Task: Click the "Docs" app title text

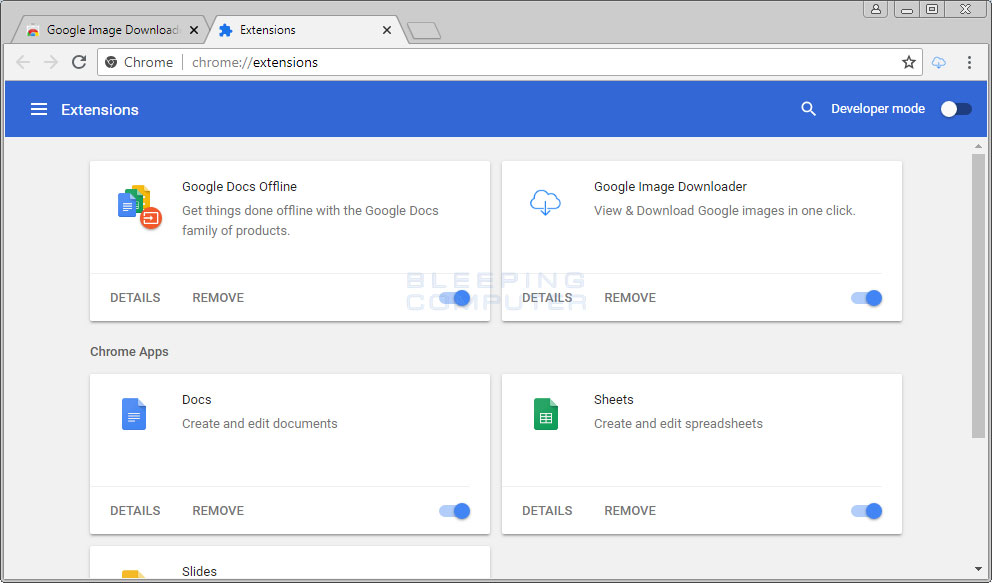Action: [196, 400]
